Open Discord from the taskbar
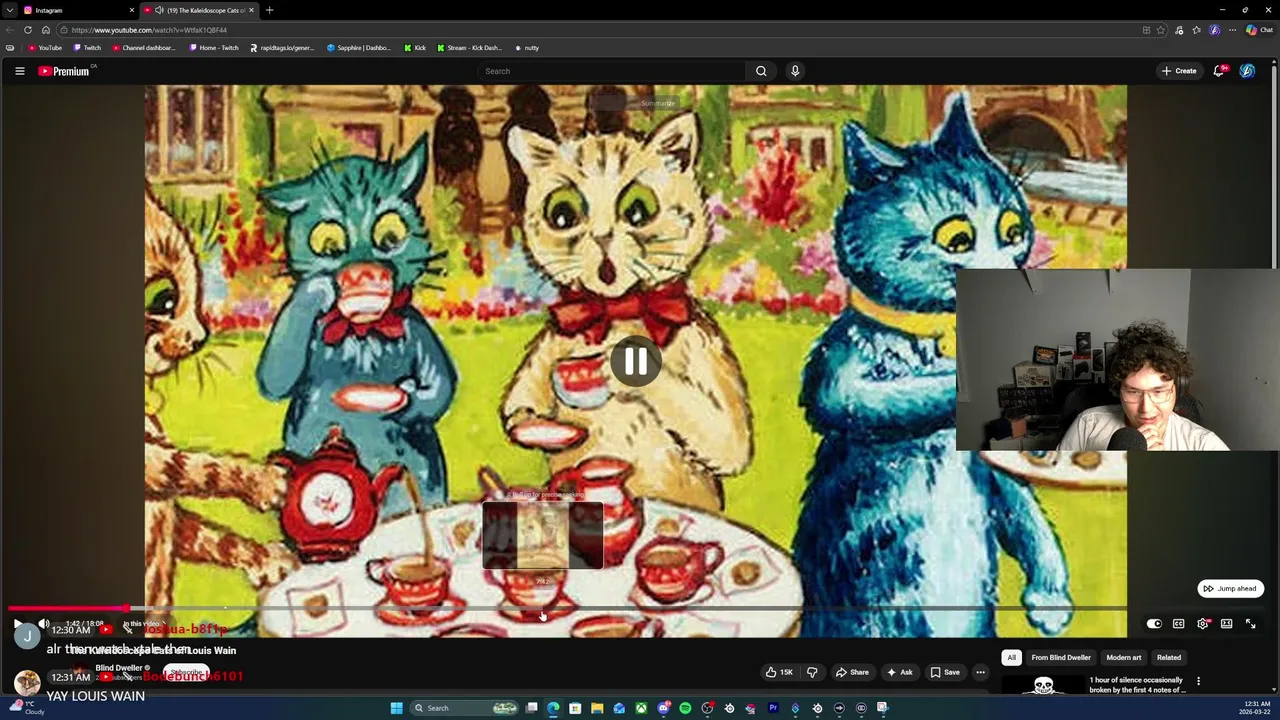The width and height of the screenshot is (1280, 720). tap(663, 708)
